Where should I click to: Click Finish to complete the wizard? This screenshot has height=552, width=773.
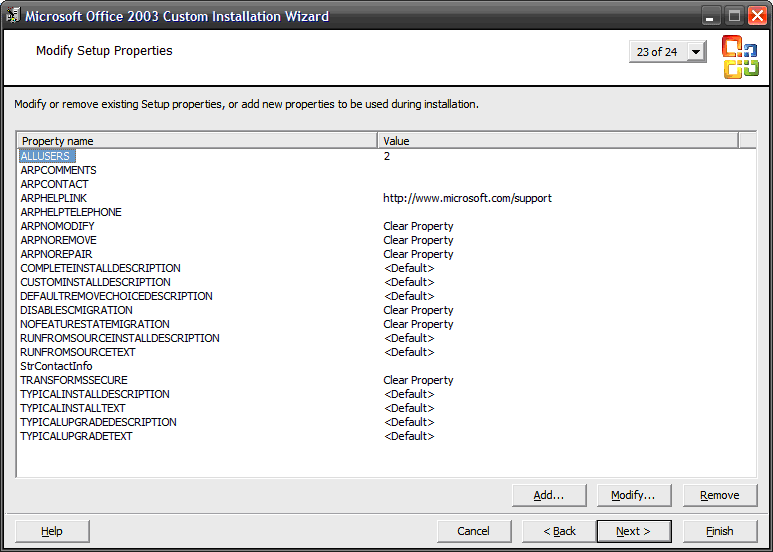(719, 531)
